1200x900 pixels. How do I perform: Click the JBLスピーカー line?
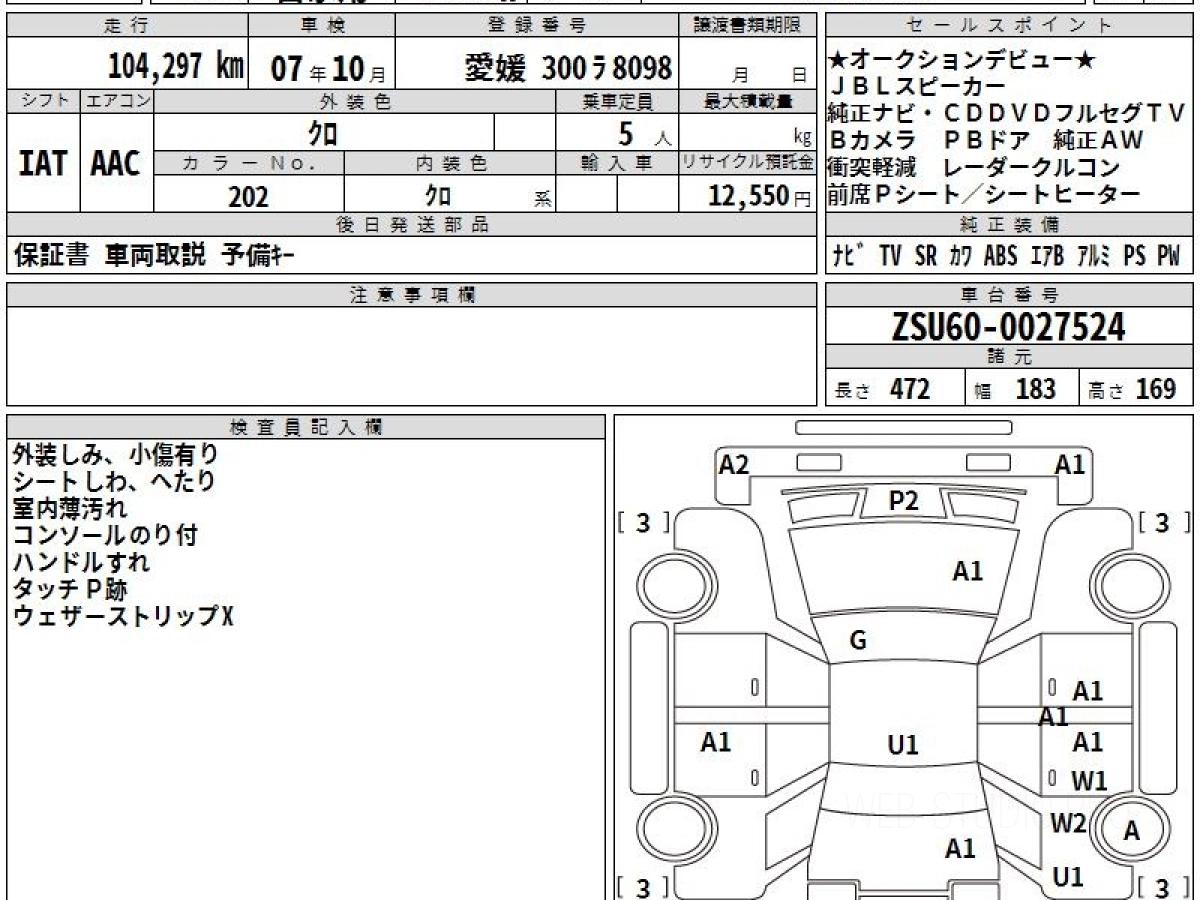click(x=917, y=87)
